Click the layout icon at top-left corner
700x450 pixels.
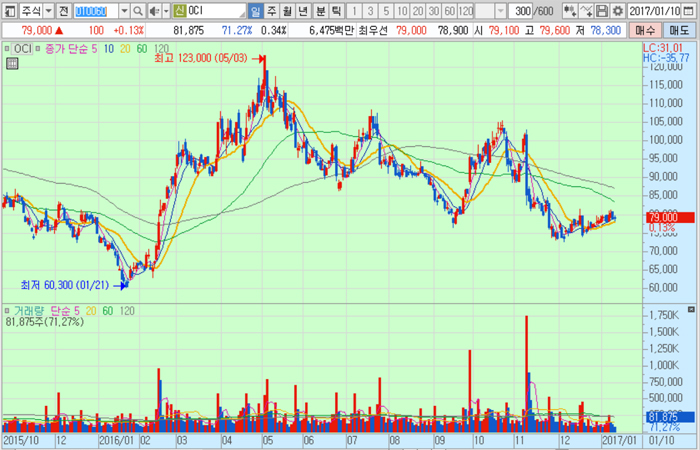[9, 10]
